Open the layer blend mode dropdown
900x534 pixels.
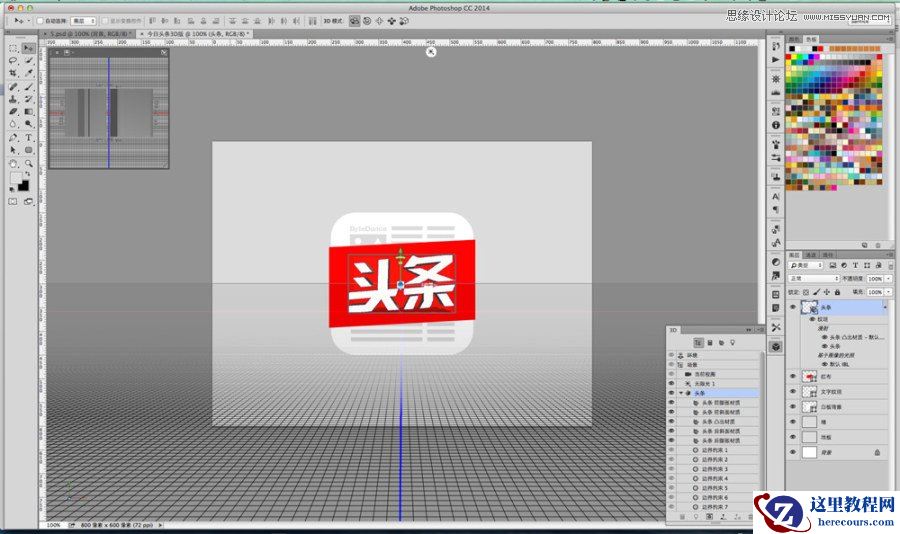click(814, 278)
